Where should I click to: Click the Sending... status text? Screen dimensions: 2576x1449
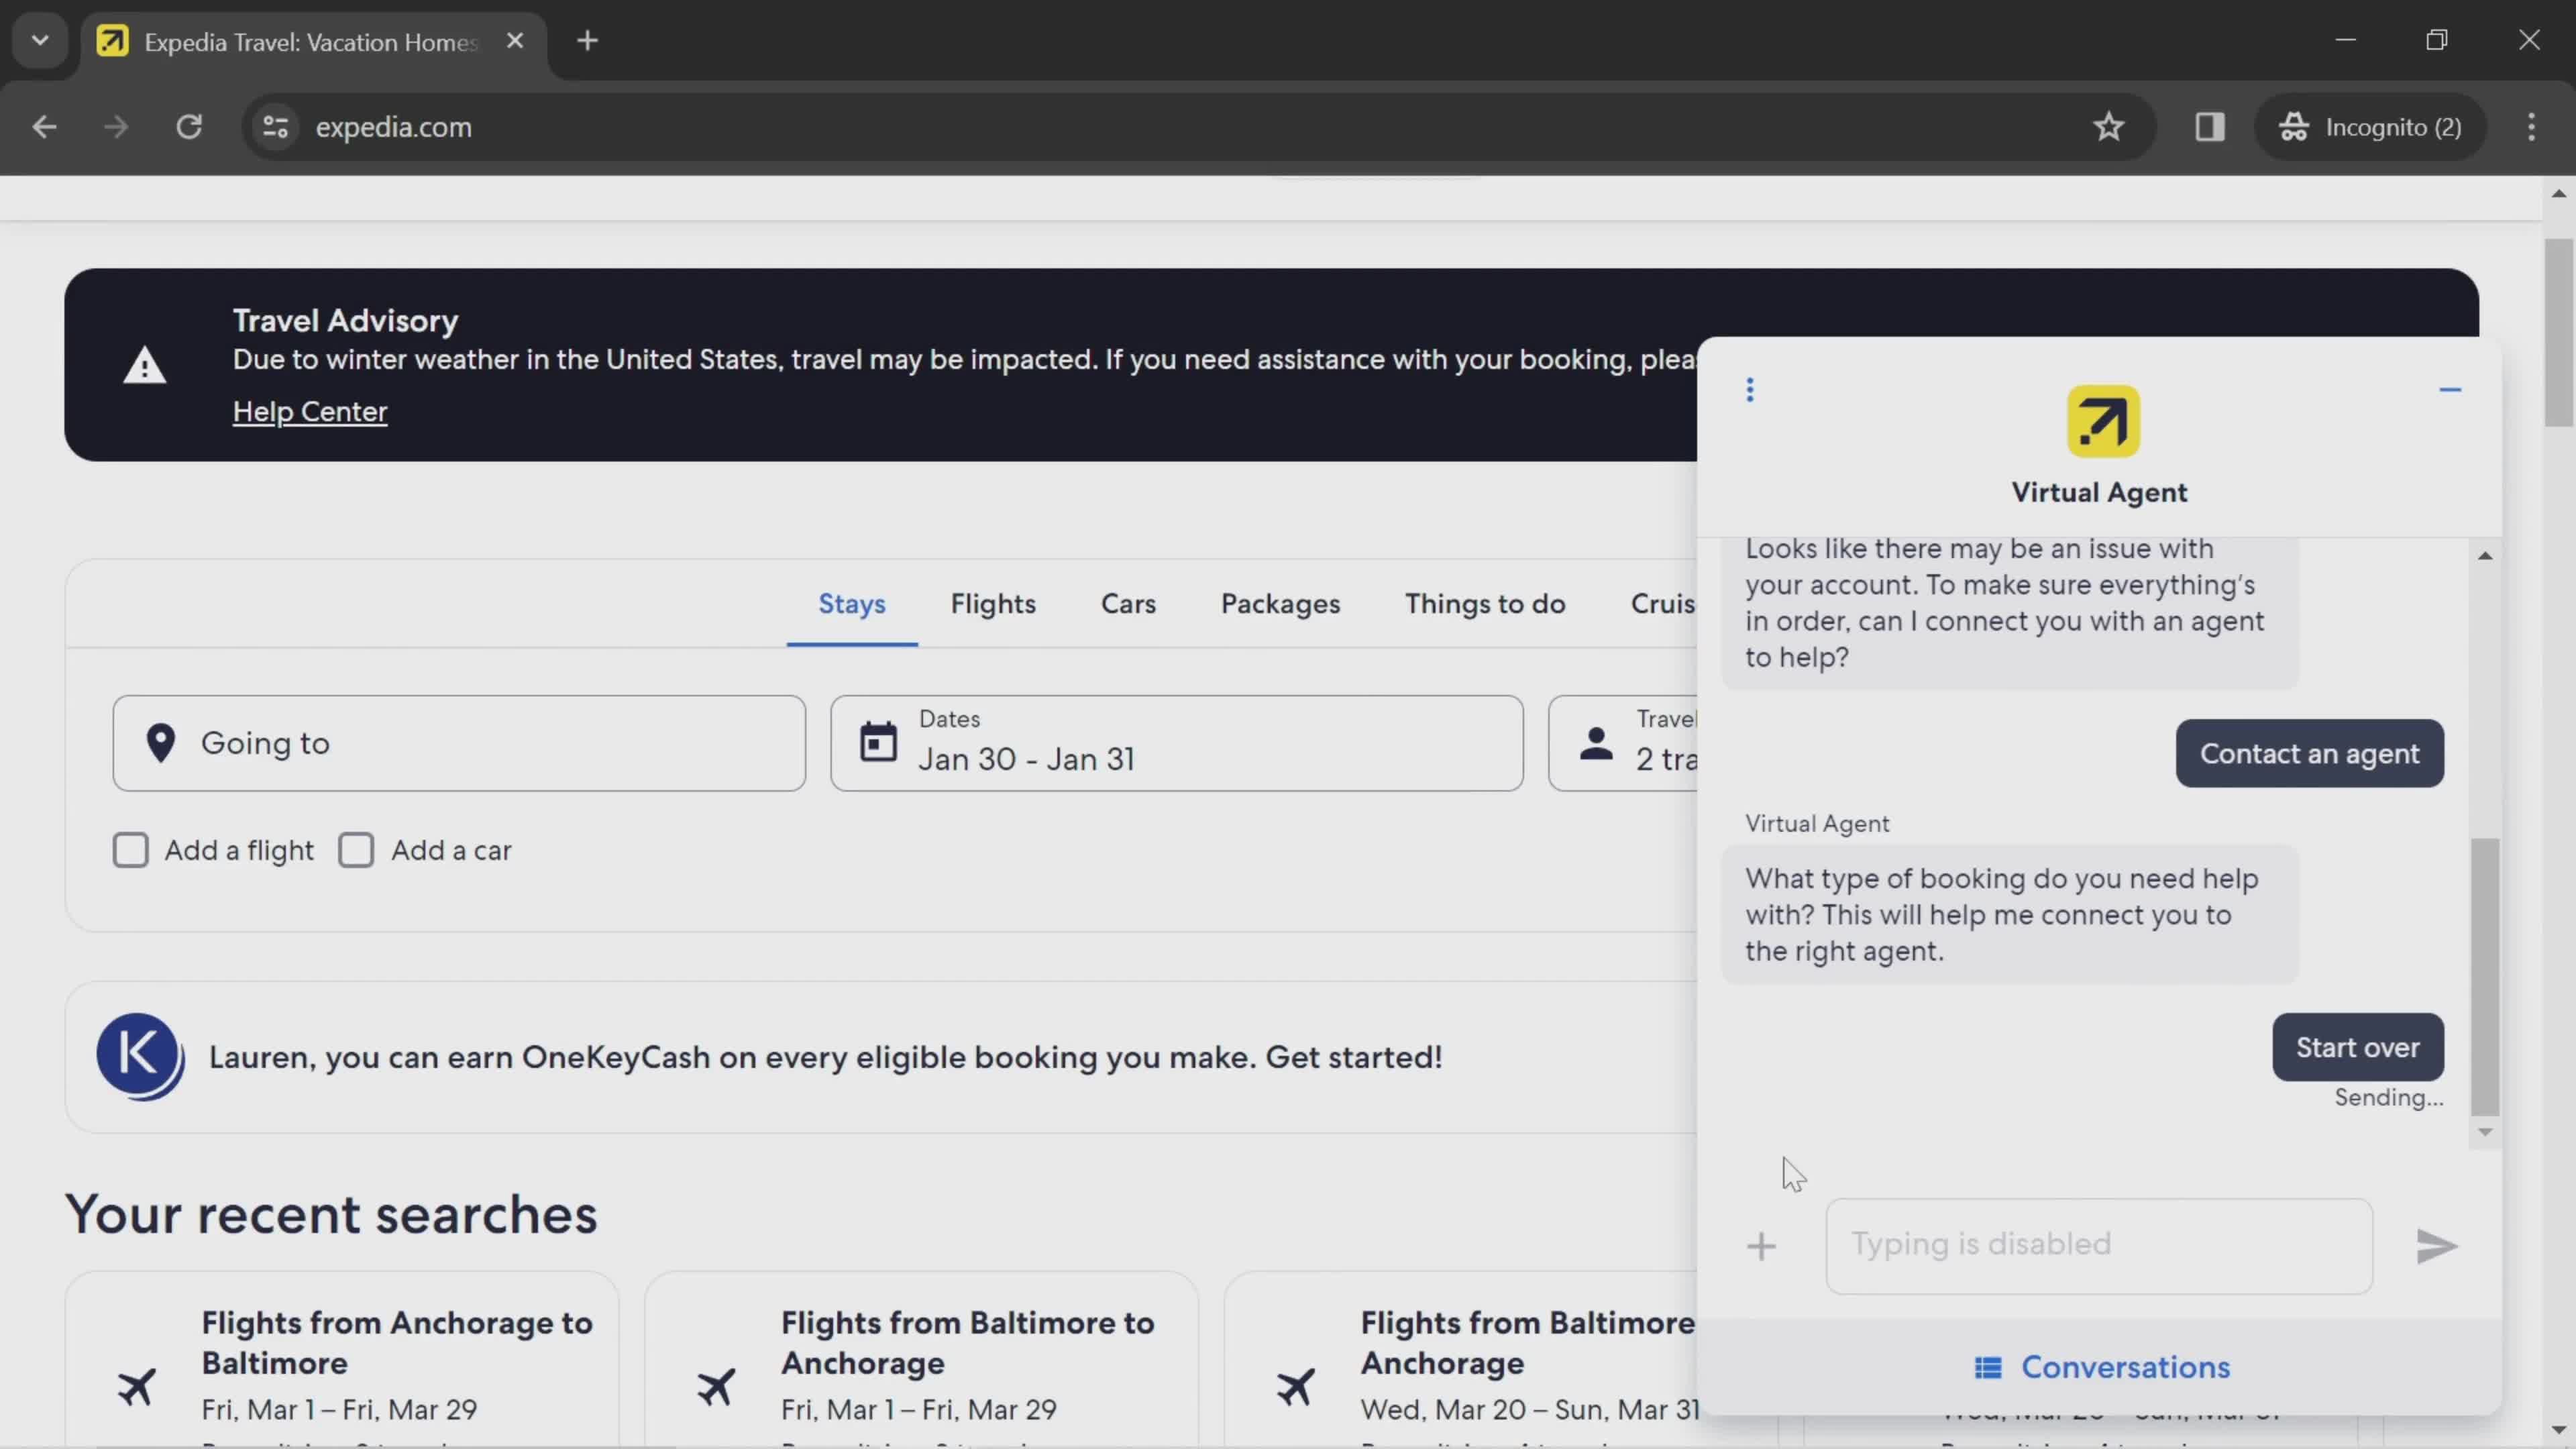tap(2388, 1097)
